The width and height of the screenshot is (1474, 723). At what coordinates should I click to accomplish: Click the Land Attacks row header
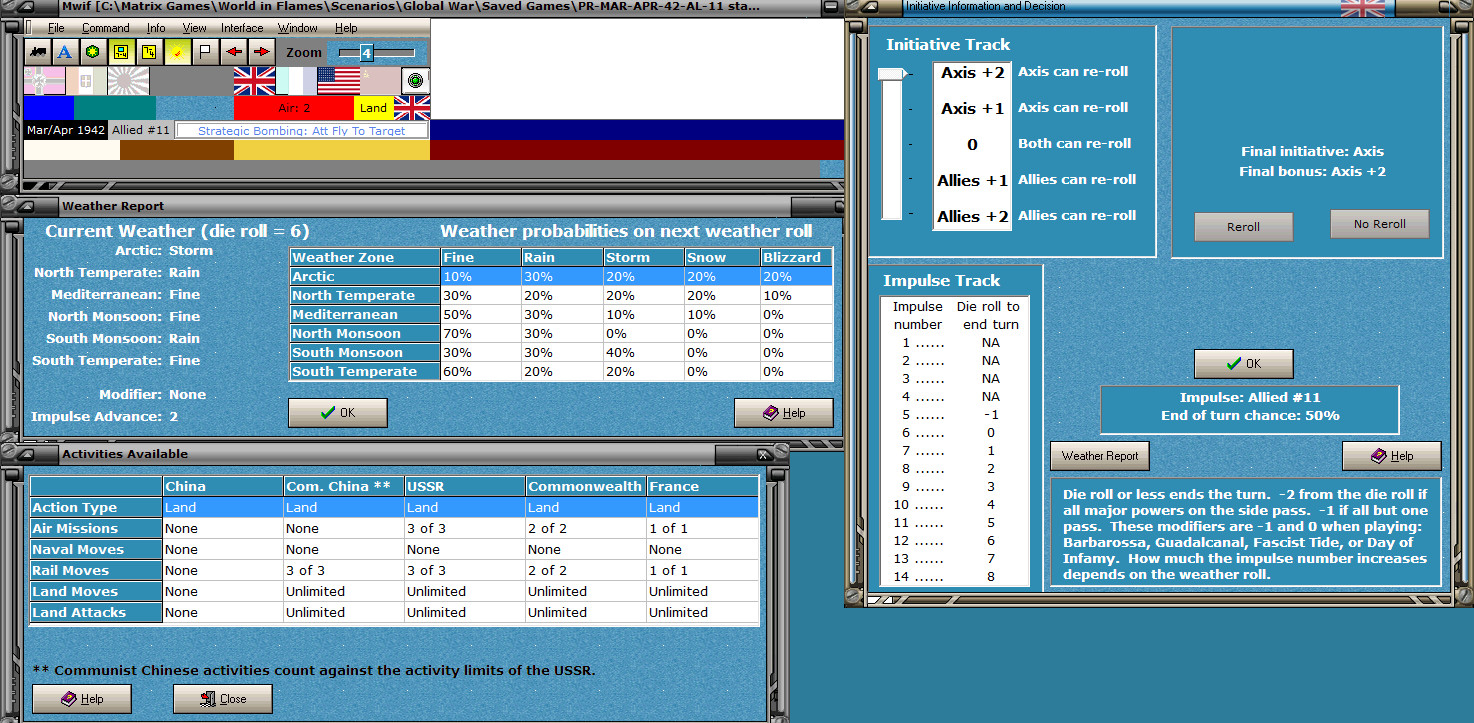pyautogui.click(x=97, y=613)
